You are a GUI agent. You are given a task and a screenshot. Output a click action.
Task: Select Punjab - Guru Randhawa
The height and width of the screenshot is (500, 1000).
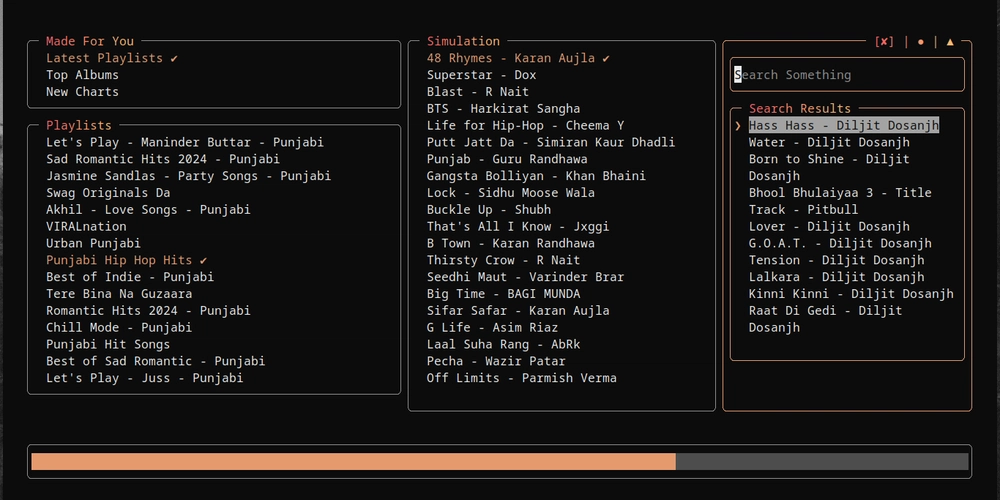coord(507,159)
